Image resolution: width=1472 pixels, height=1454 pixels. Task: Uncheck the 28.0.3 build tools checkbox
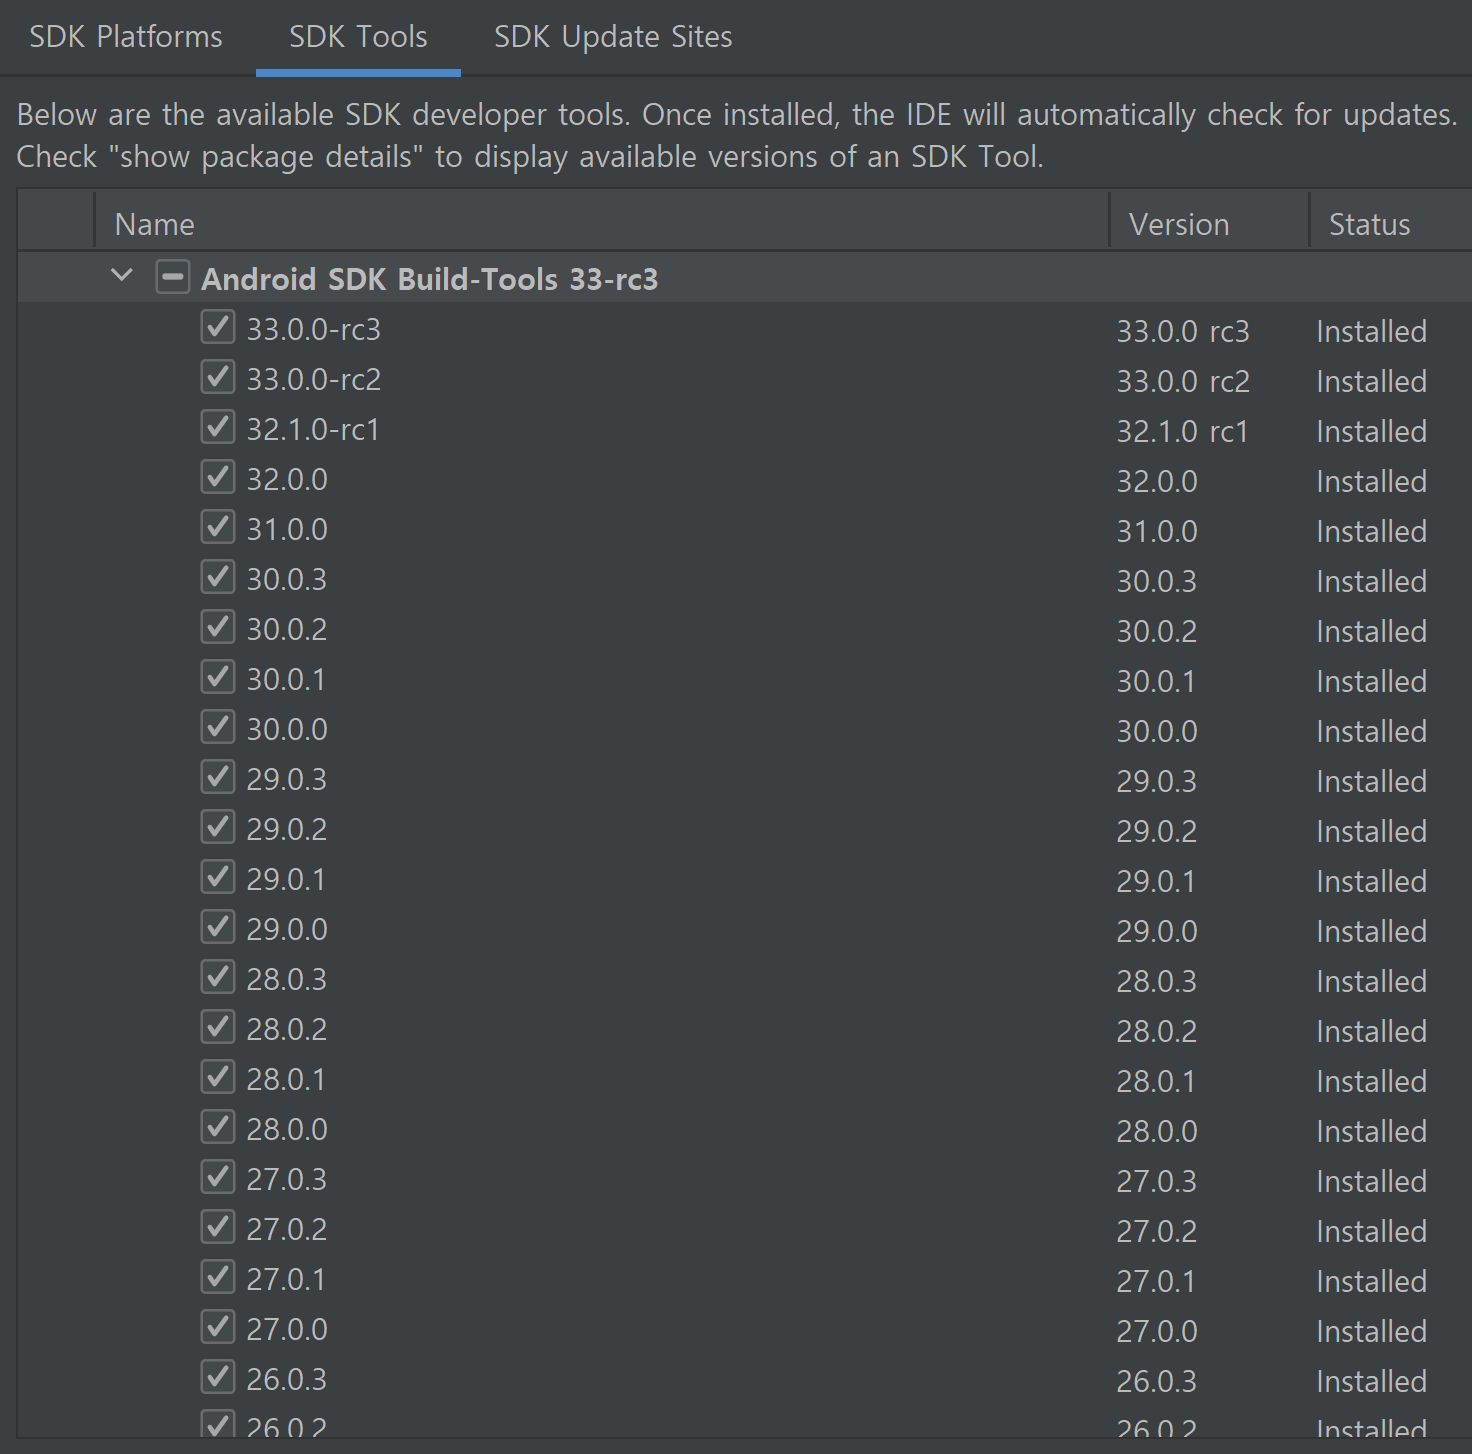click(218, 977)
